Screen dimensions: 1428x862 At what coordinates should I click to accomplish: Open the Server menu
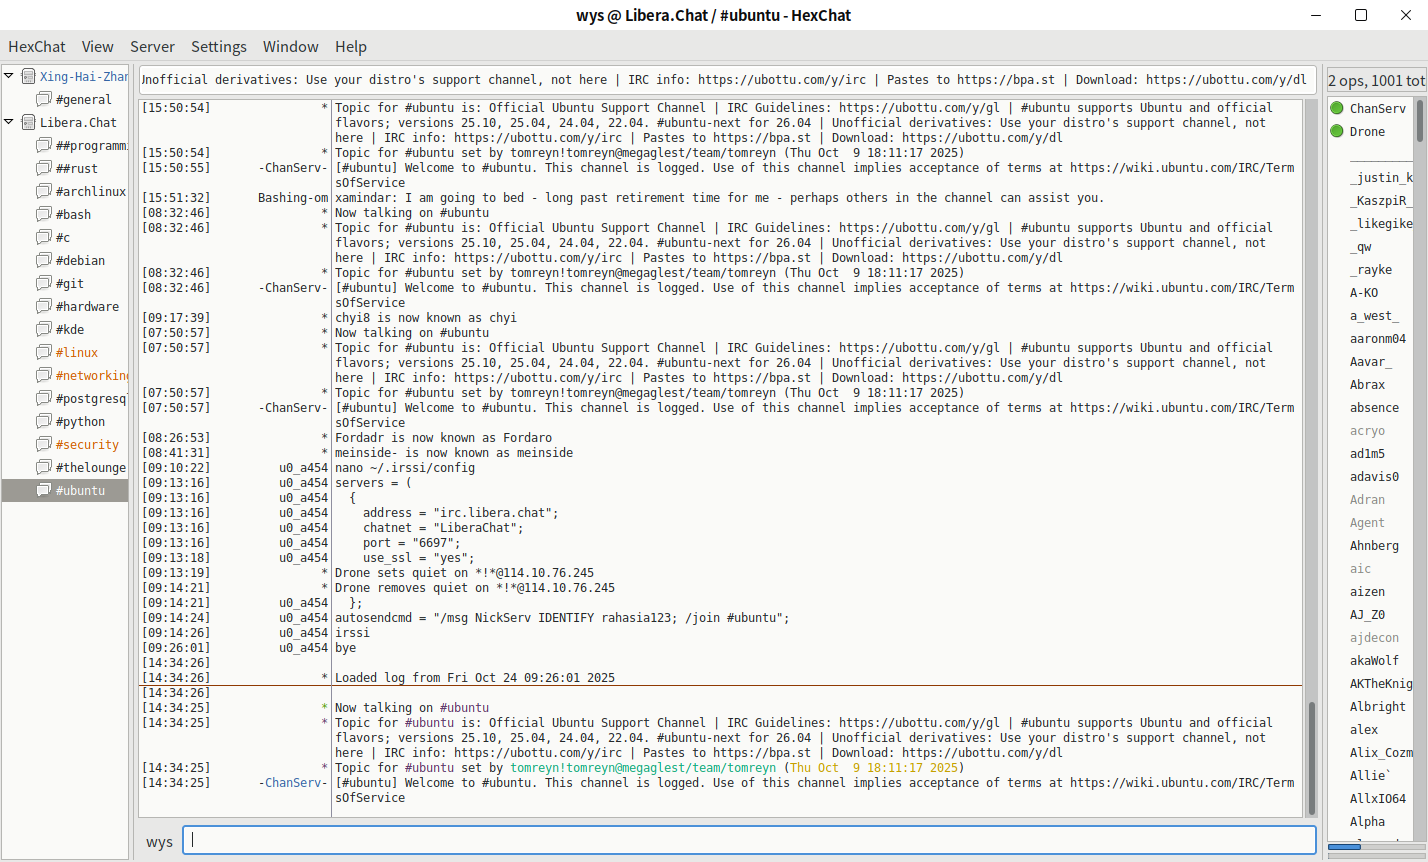(152, 46)
